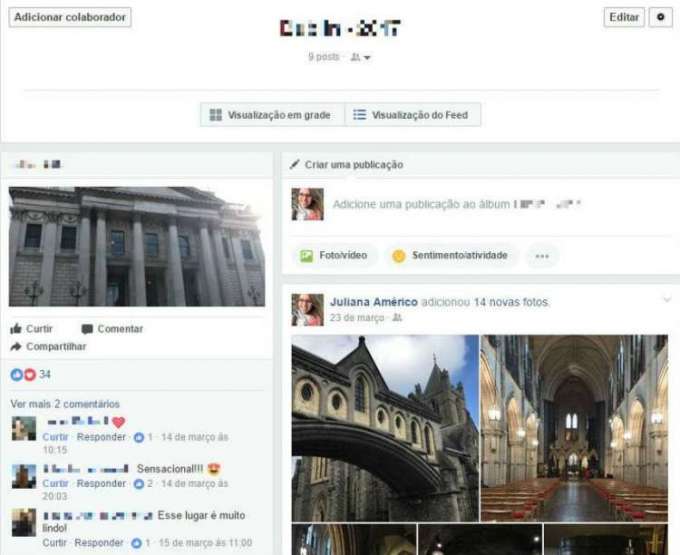Open audience dropdown next to 9 posts

coord(361,58)
